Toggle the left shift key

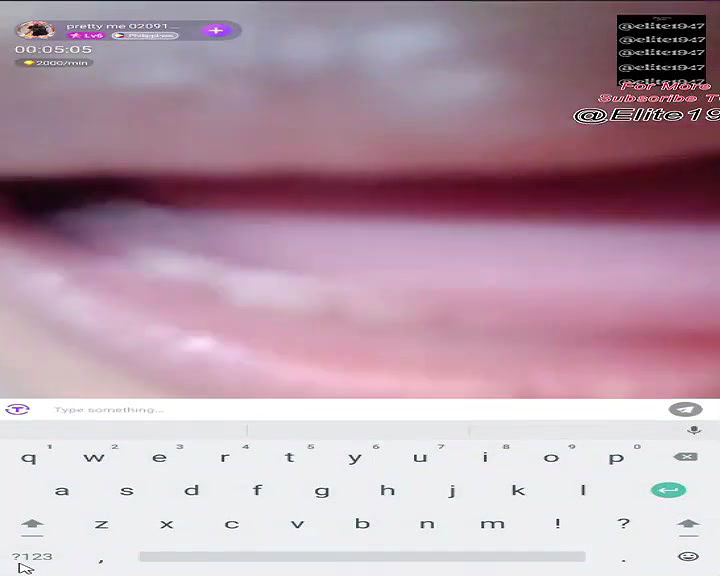click(x=32, y=523)
